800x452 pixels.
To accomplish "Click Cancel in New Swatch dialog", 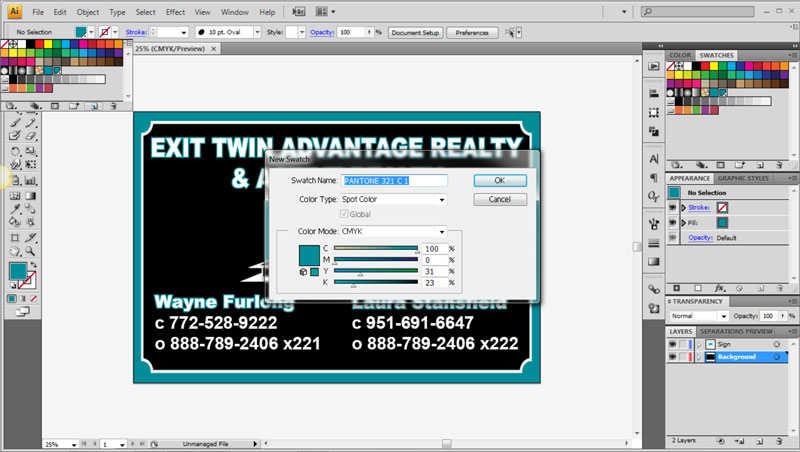I will tap(499, 199).
